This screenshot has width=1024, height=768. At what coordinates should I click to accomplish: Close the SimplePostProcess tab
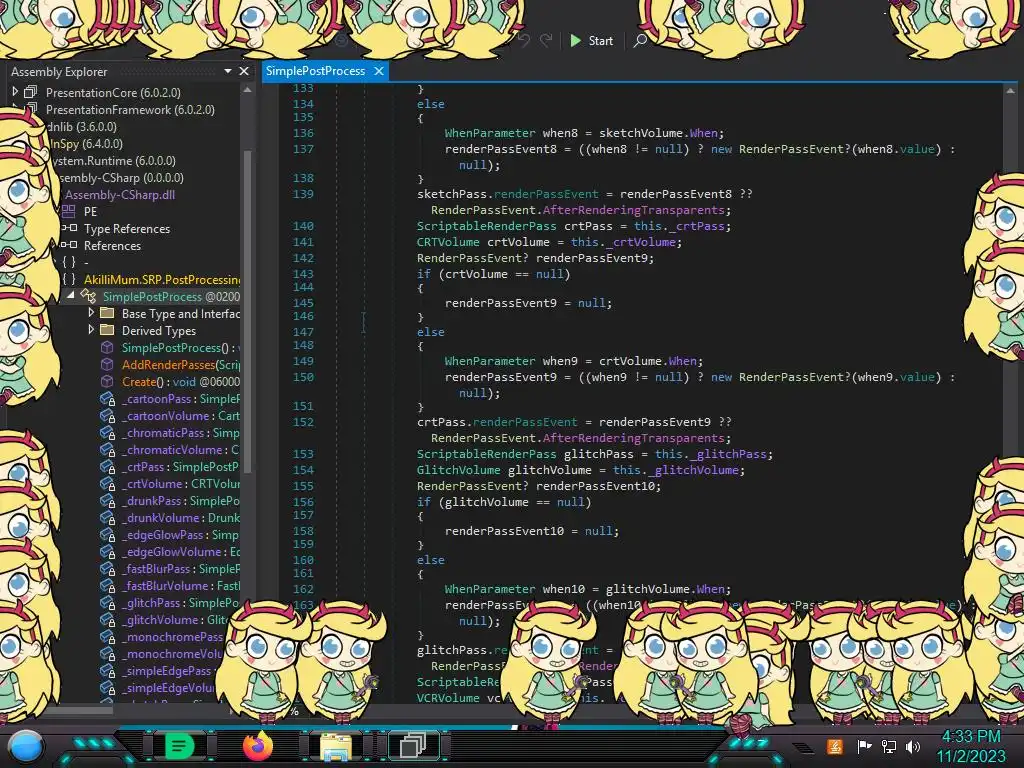pos(378,71)
